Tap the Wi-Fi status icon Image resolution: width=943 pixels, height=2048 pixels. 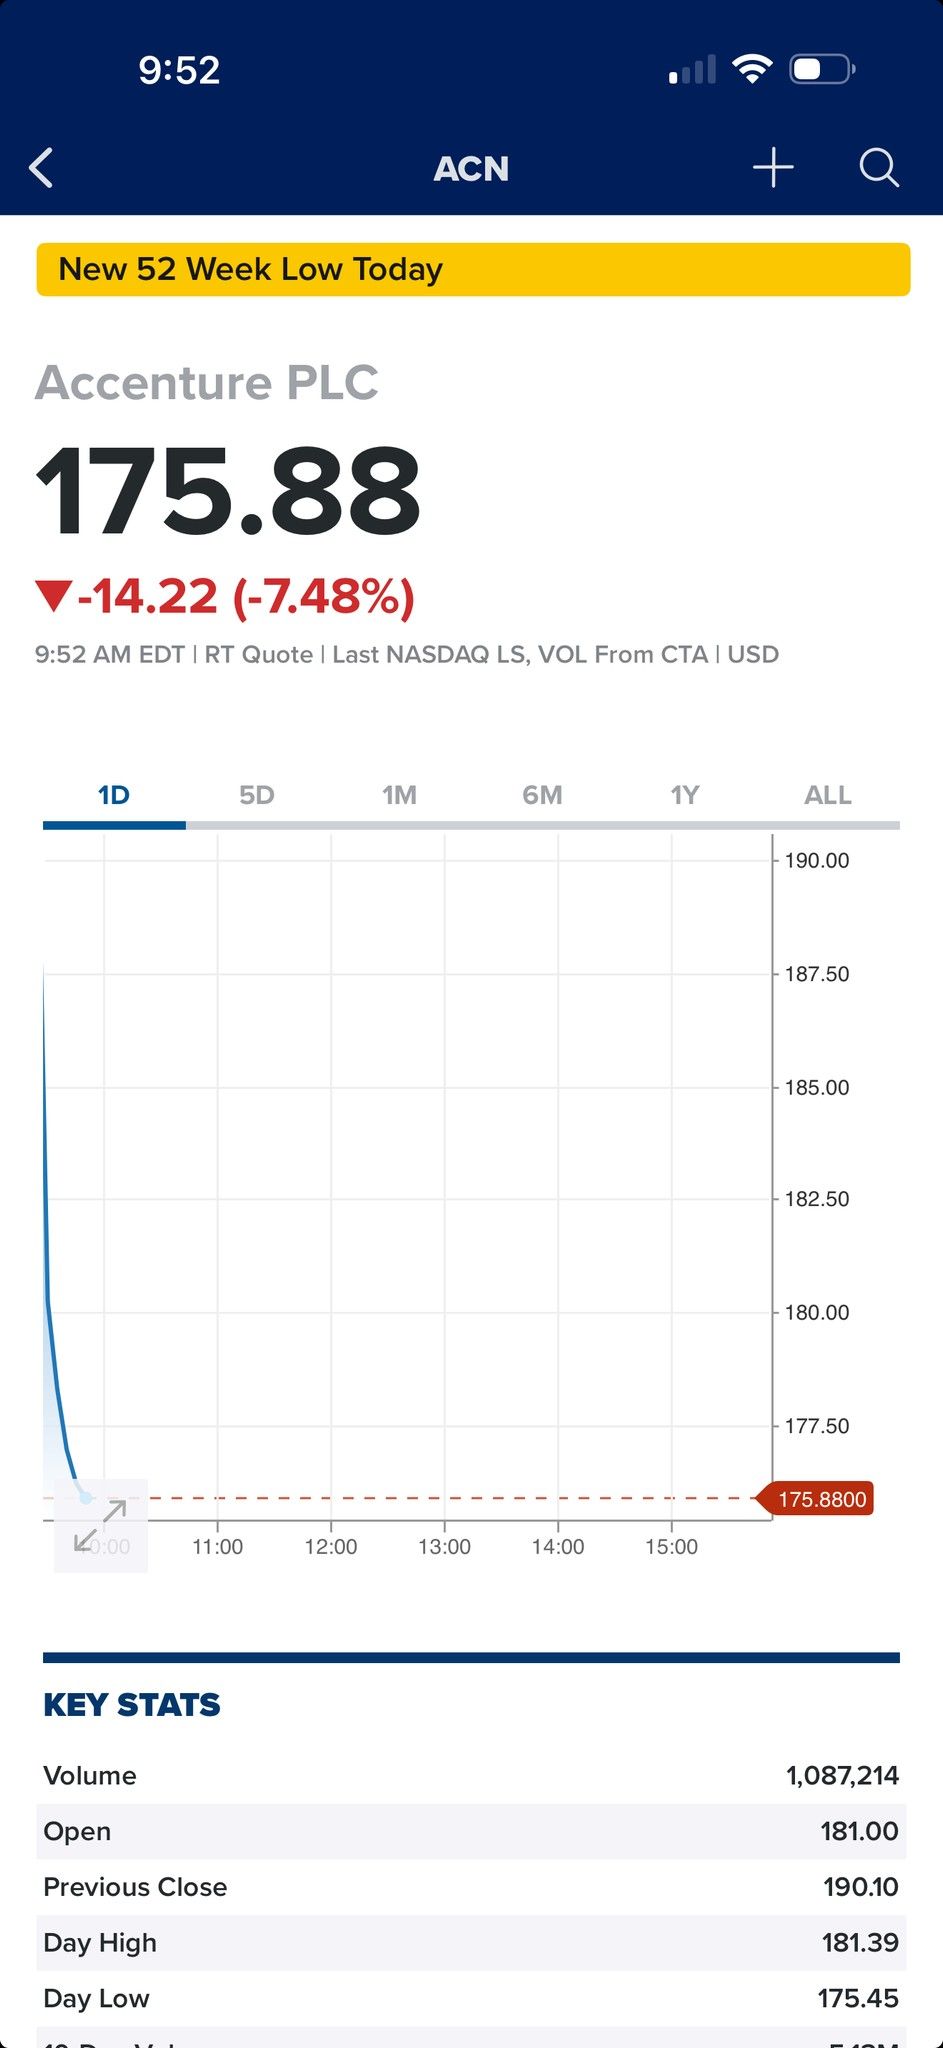tap(751, 69)
